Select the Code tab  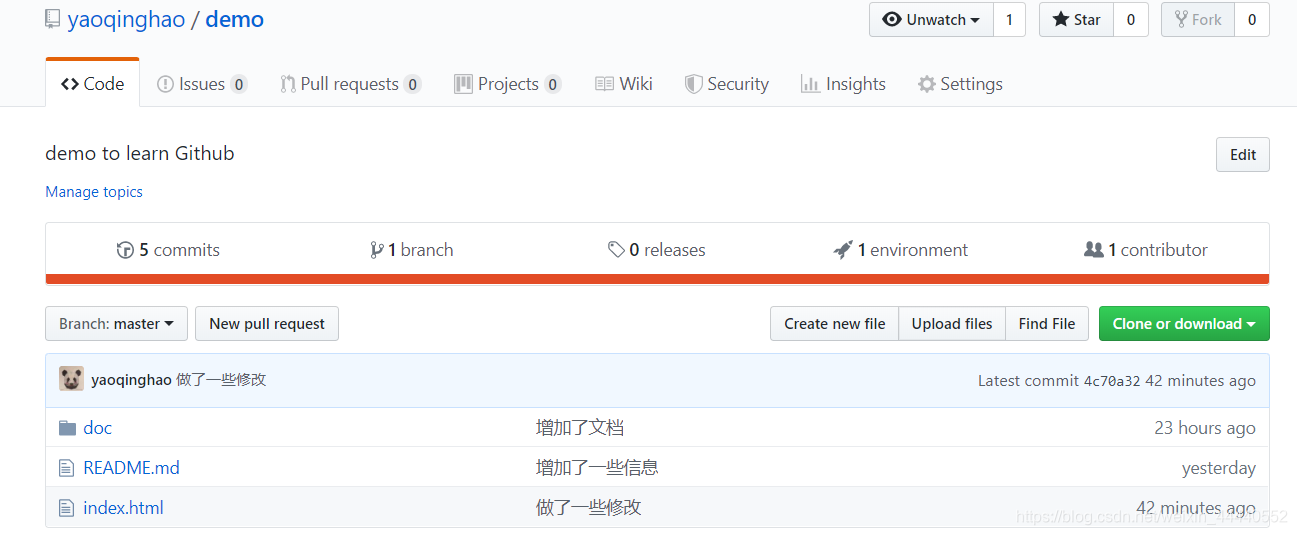[x=92, y=84]
